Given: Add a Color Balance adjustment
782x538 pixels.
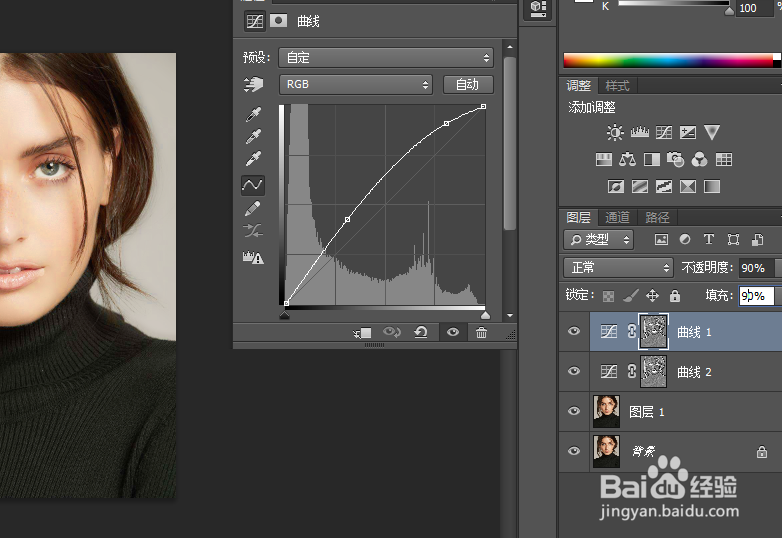Looking at the screenshot, I should click(627, 160).
